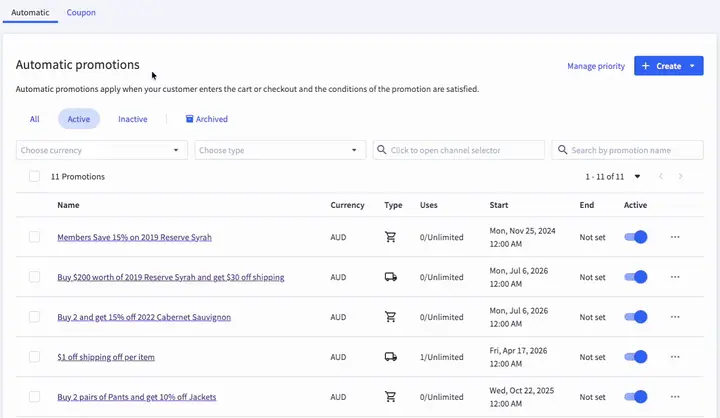Toggle select-all promotions checkbox

click(34, 176)
